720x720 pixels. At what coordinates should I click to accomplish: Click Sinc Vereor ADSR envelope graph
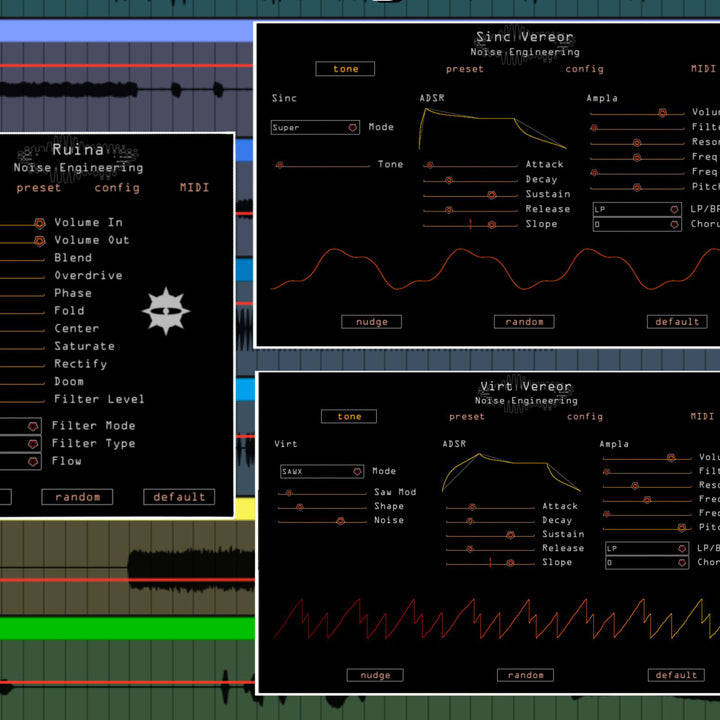tap(492, 129)
